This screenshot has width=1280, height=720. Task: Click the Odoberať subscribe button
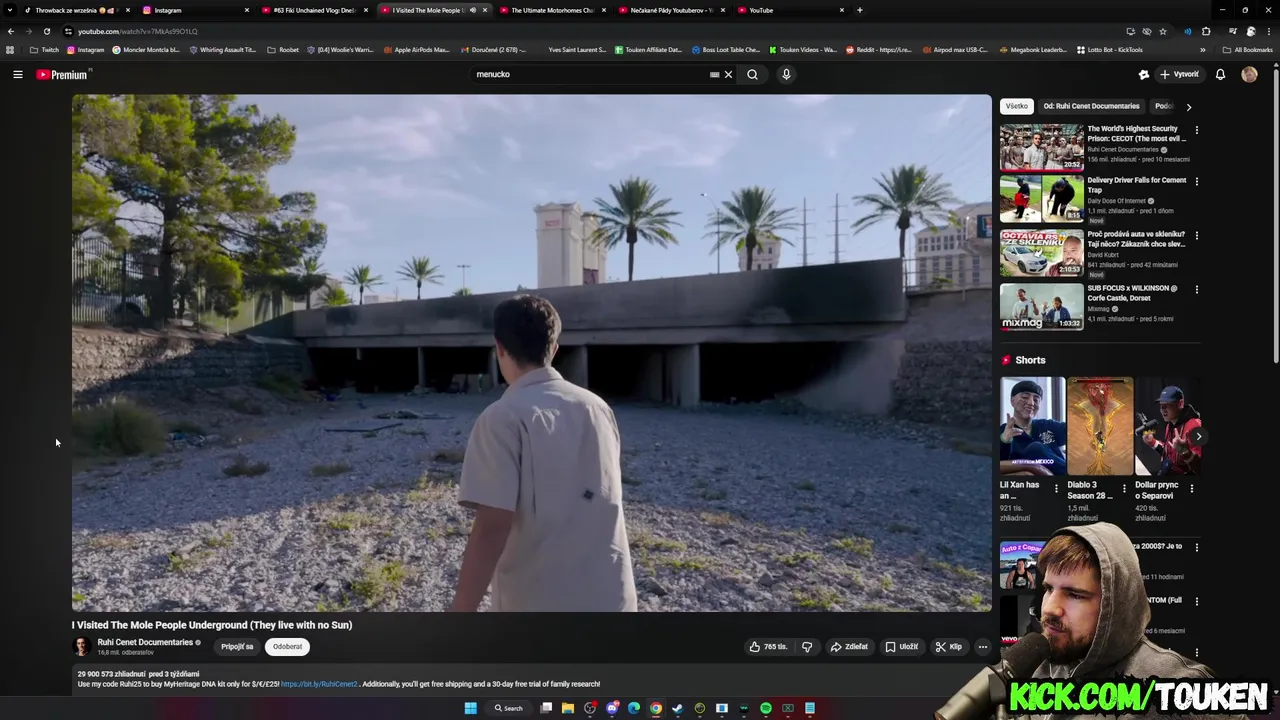pos(287,647)
